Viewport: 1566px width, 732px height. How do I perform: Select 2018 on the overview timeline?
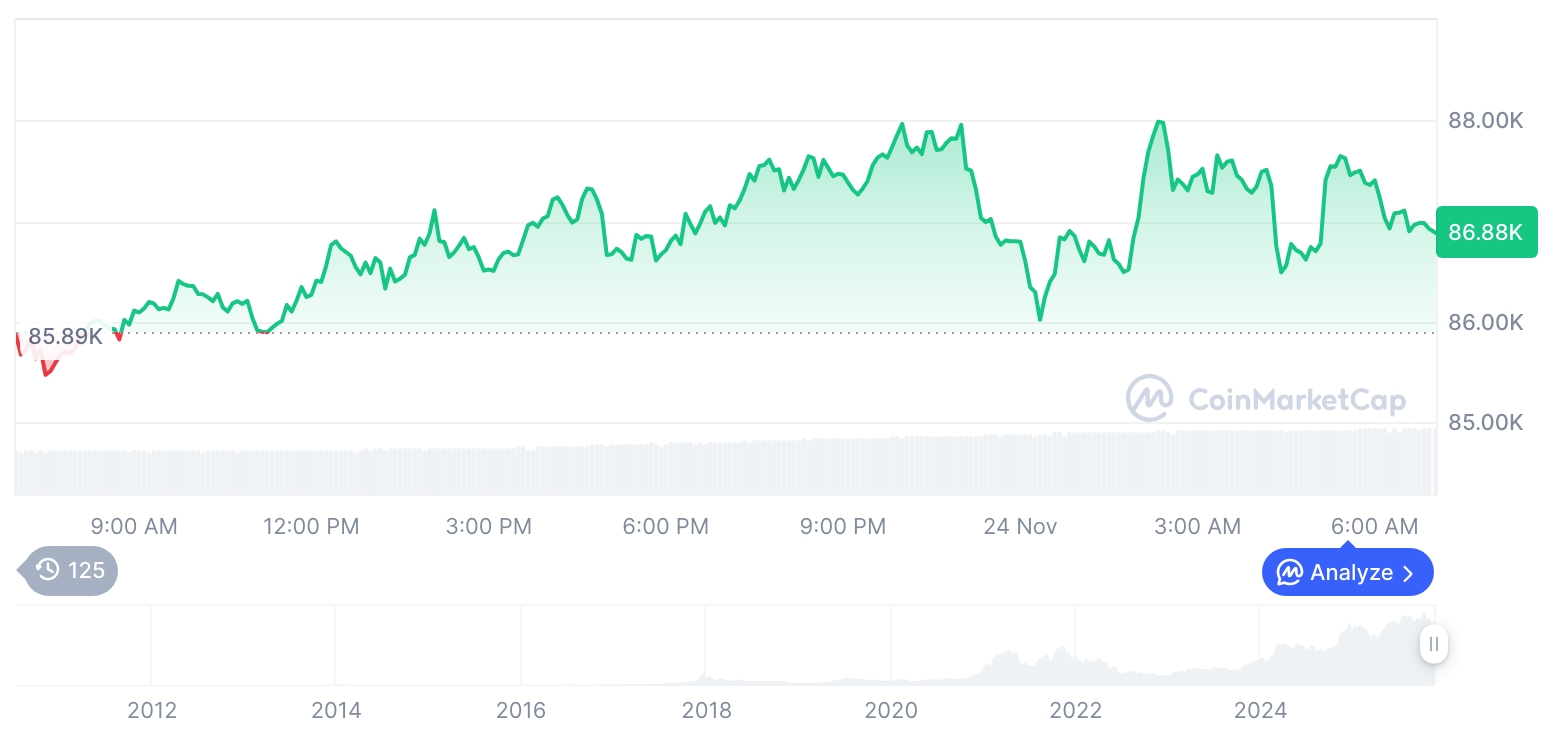point(706,711)
